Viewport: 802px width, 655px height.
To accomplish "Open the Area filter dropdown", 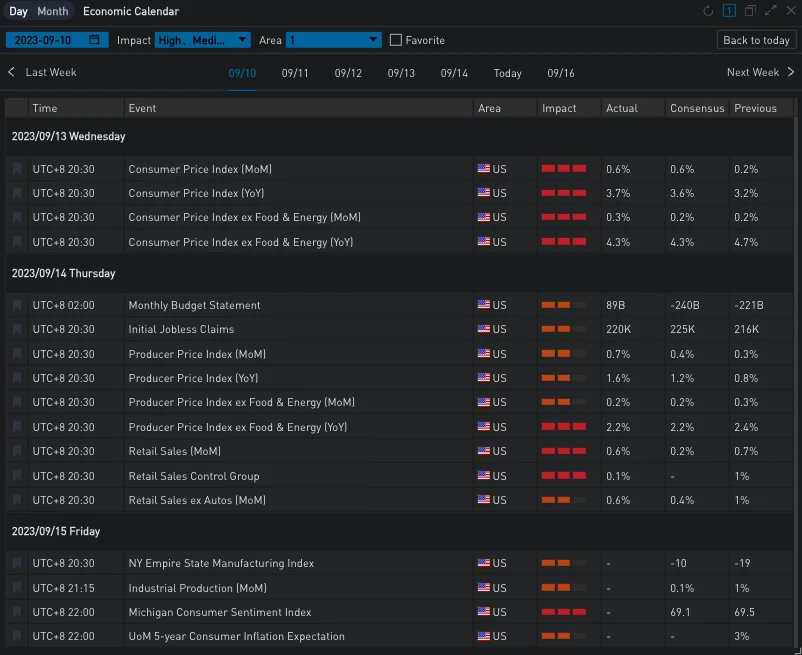I will tap(333, 40).
